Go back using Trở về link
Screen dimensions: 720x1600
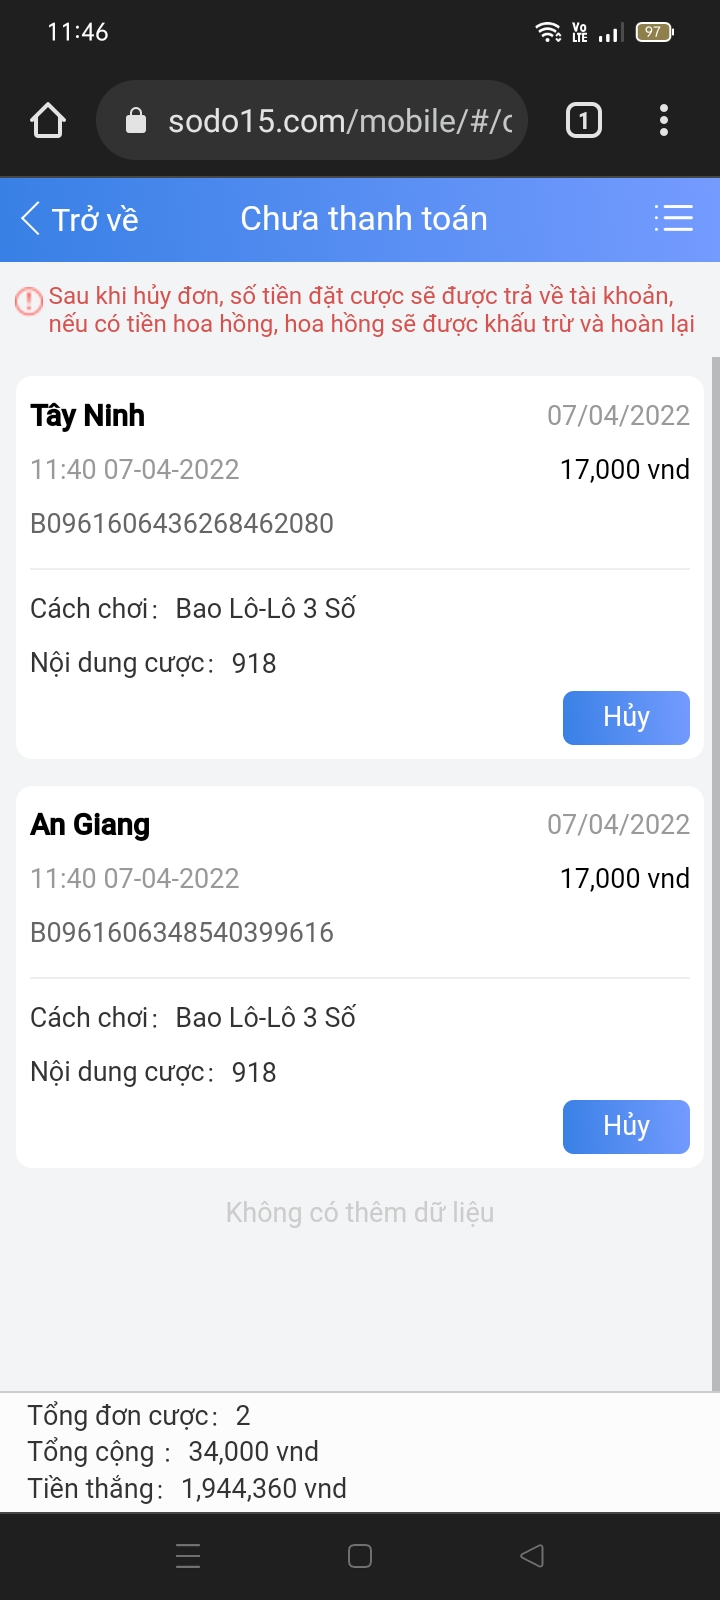point(95,219)
